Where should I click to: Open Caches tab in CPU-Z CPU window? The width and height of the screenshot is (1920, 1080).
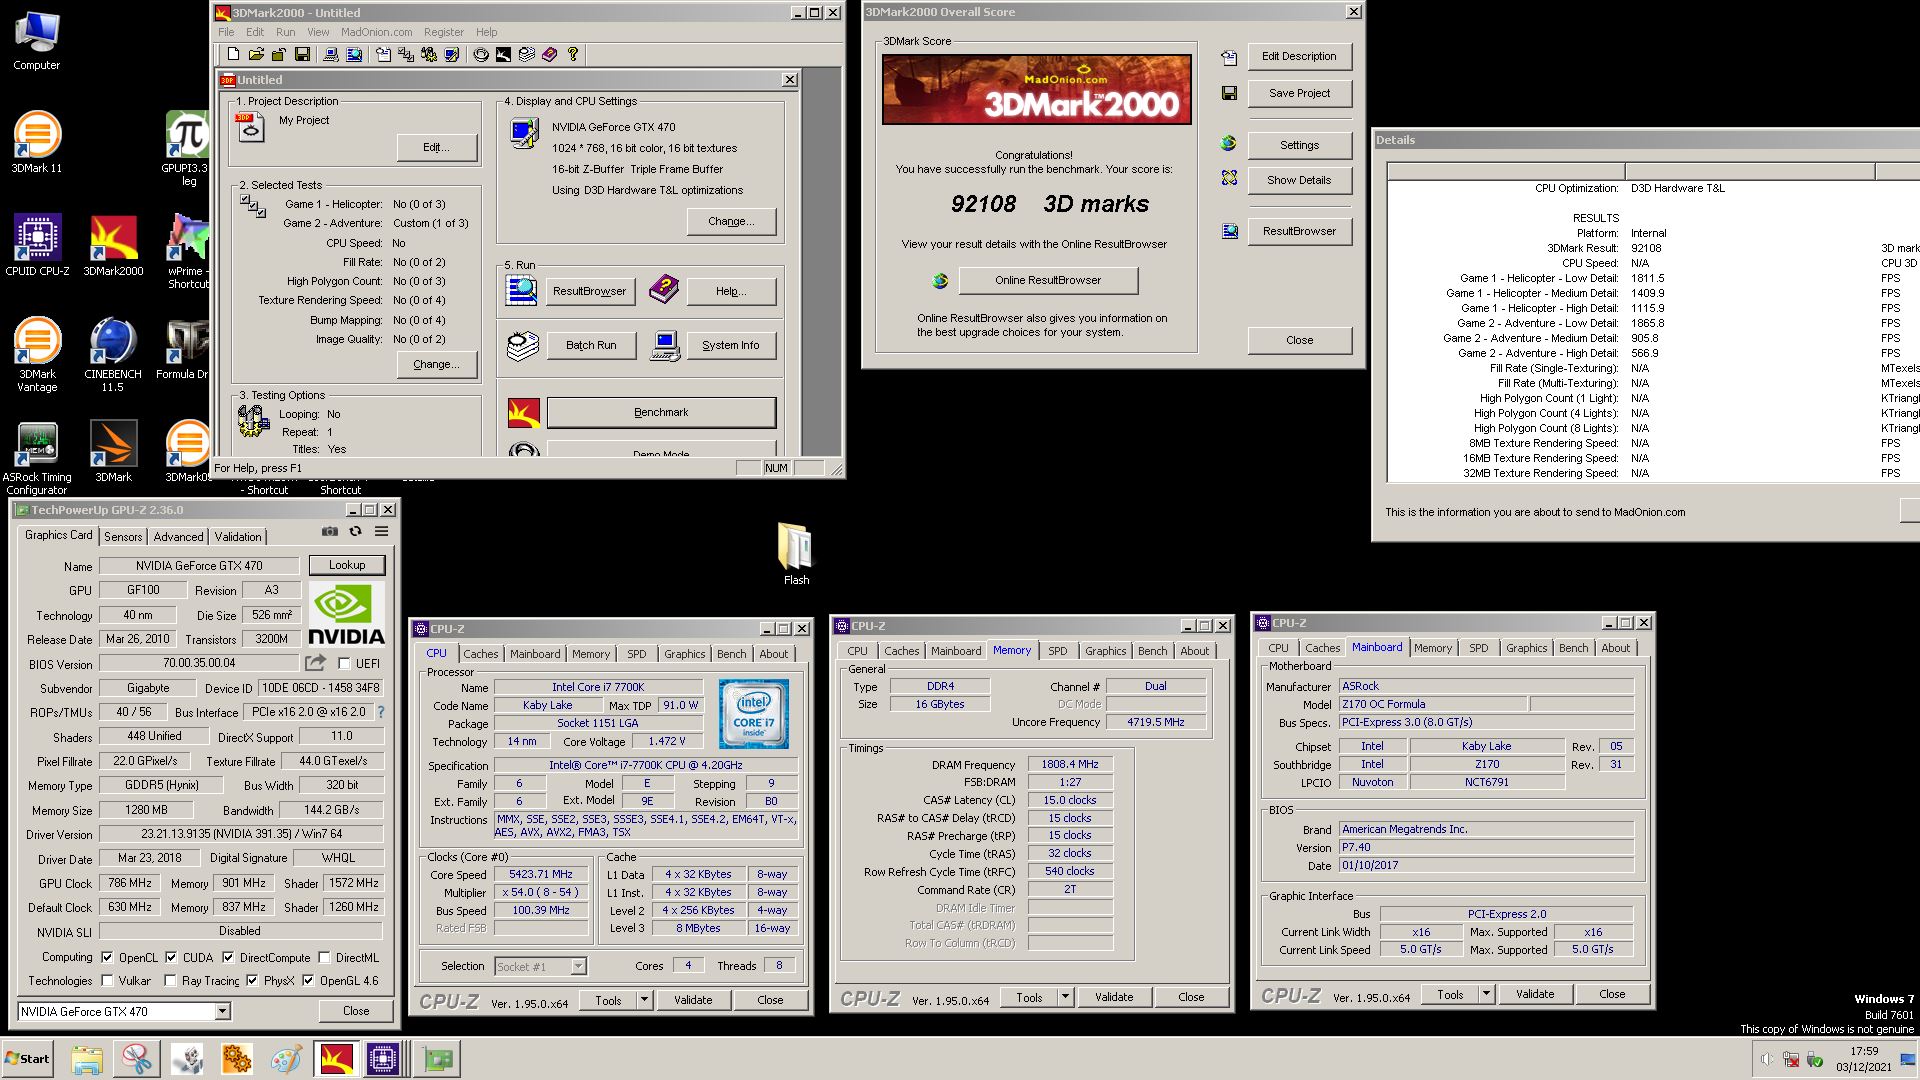pos(480,653)
